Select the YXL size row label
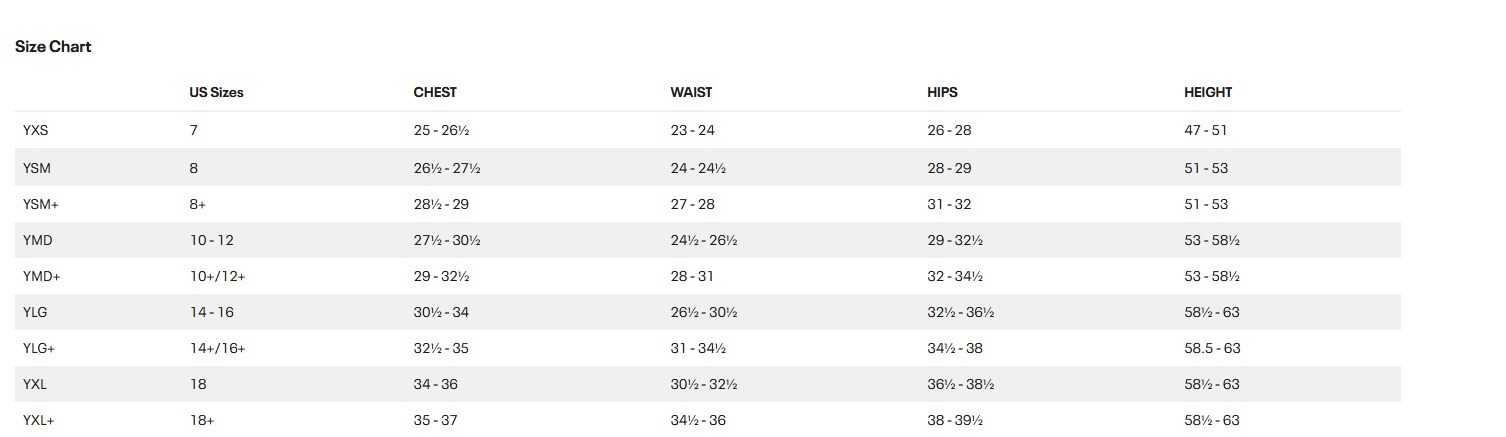Image resolution: width=1506 pixels, height=437 pixels. click(x=36, y=384)
